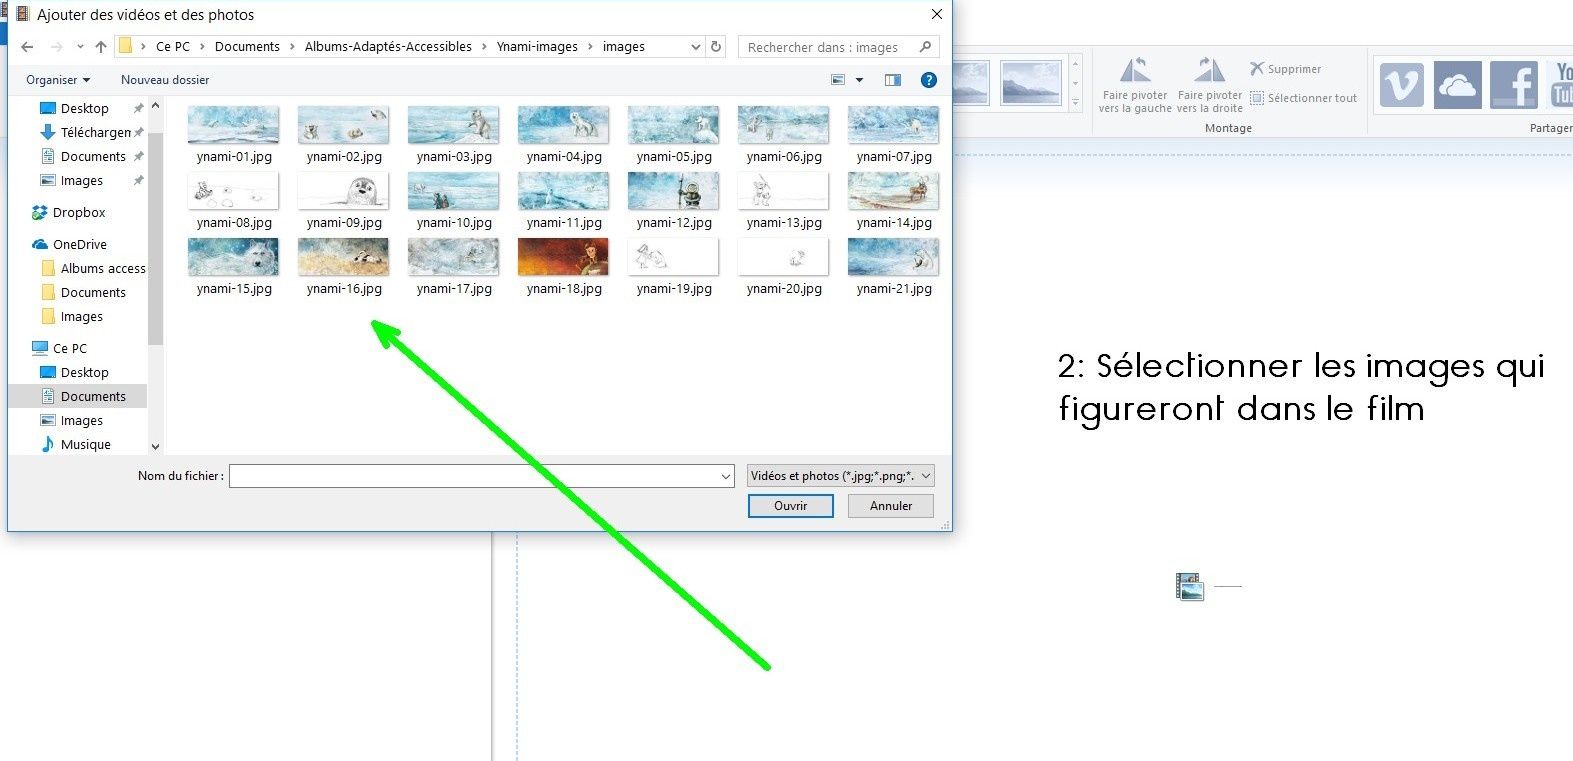The width and height of the screenshot is (1573, 761).
Task: Click the video placeholder icon in storyboard
Action: [x=1190, y=586]
